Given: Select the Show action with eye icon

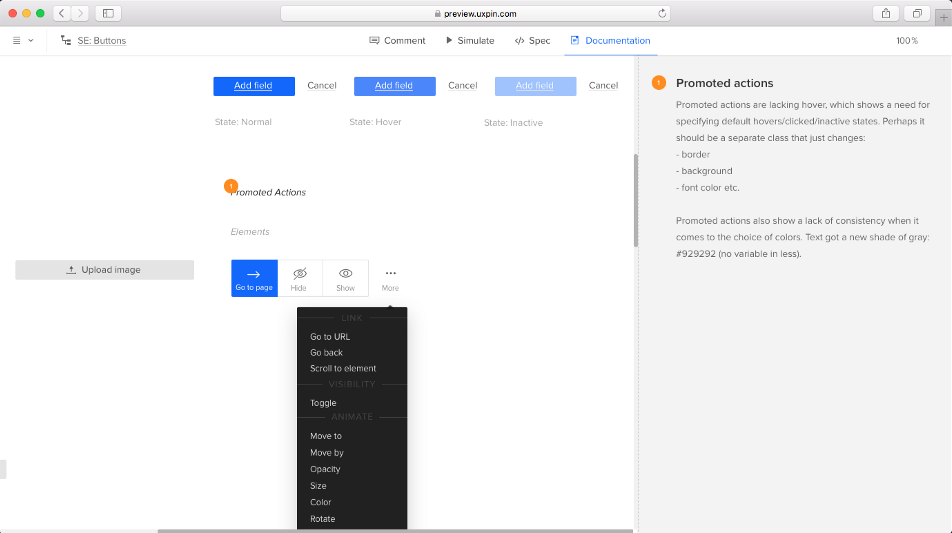Looking at the screenshot, I should click(x=345, y=278).
